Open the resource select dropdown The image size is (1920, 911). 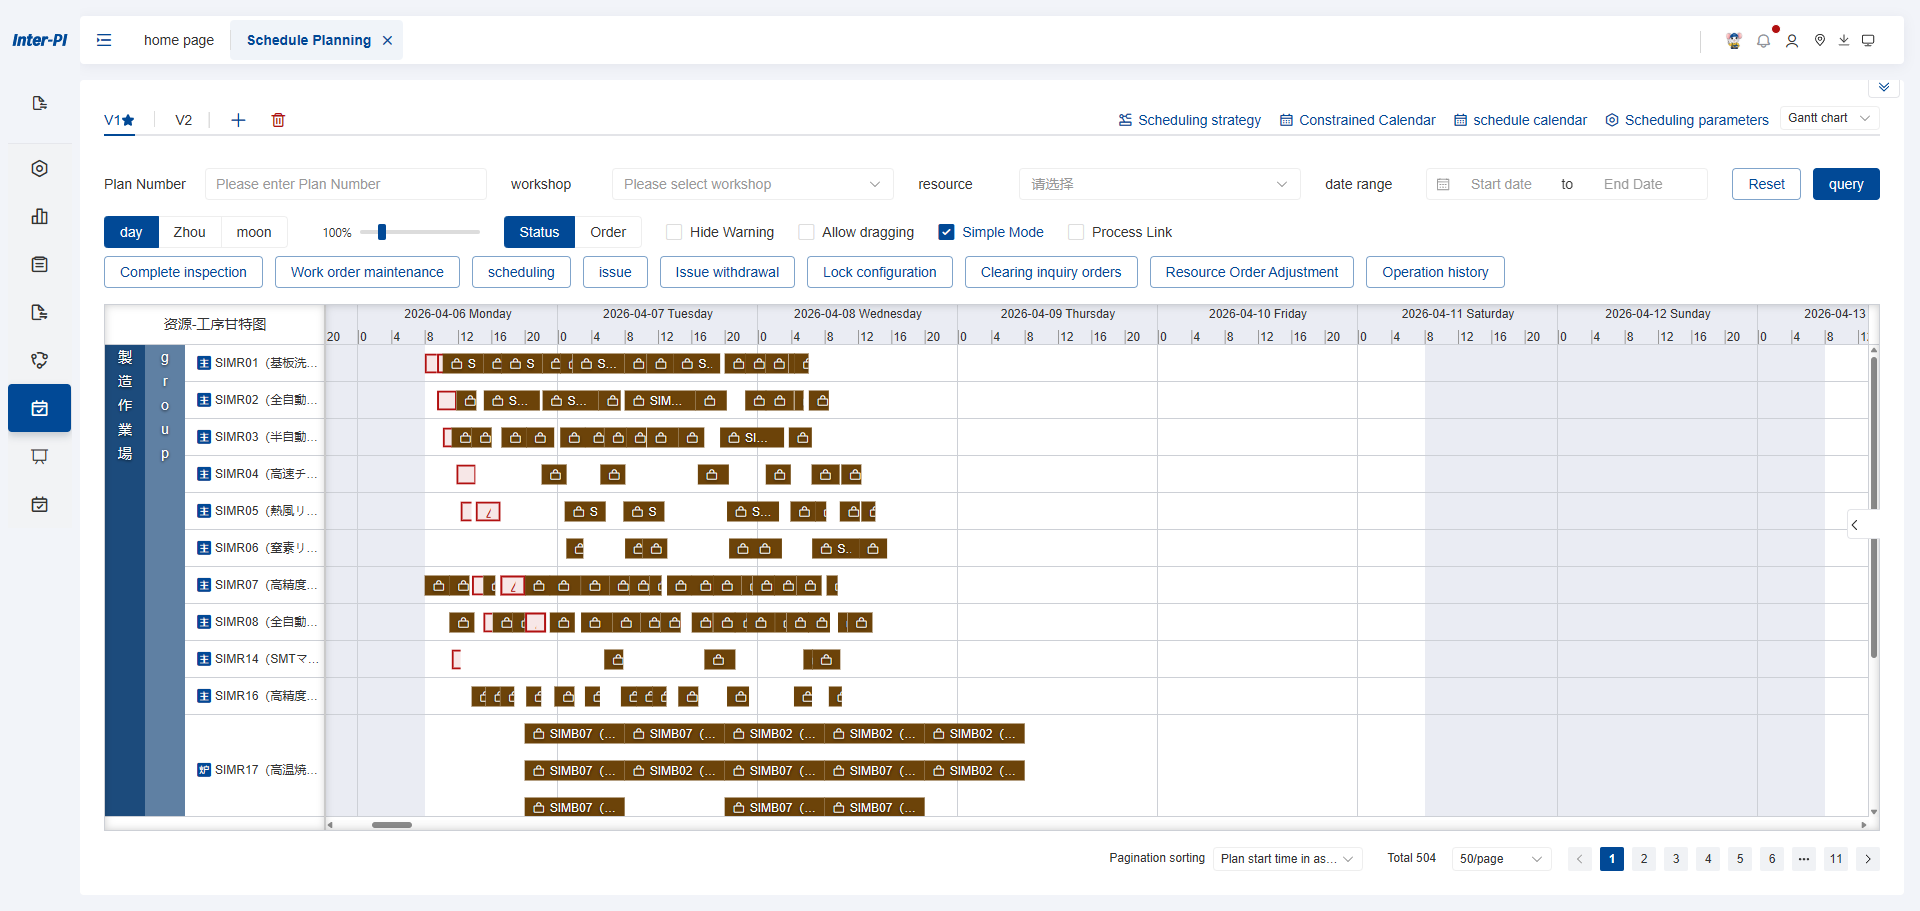[x=1160, y=184]
